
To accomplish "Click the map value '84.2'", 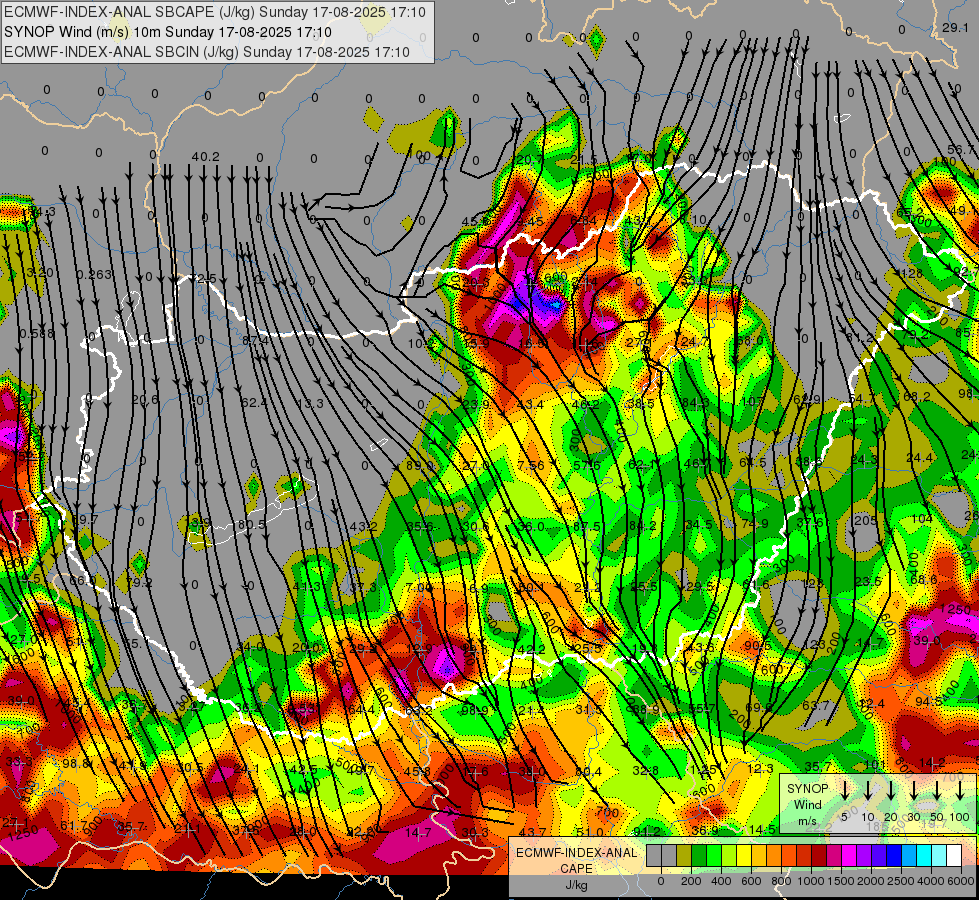I will (642, 526).
